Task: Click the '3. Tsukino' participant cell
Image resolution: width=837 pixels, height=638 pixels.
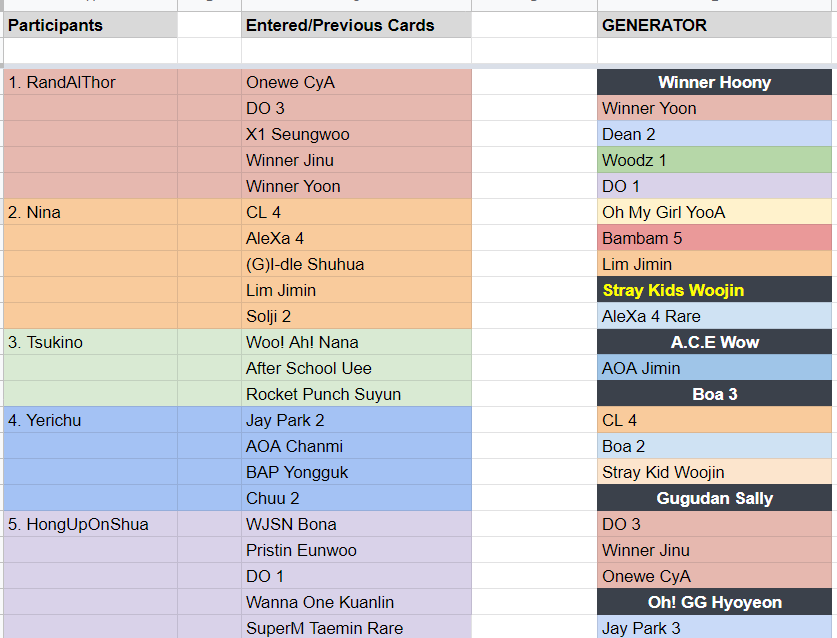Action: point(90,342)
